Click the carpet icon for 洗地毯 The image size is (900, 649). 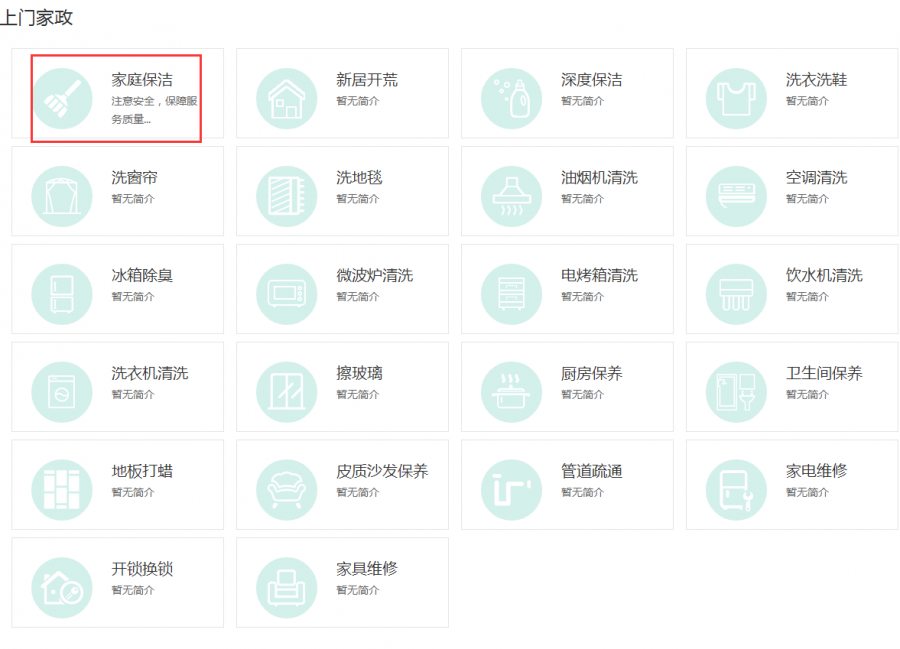click(x=286, y=197)
